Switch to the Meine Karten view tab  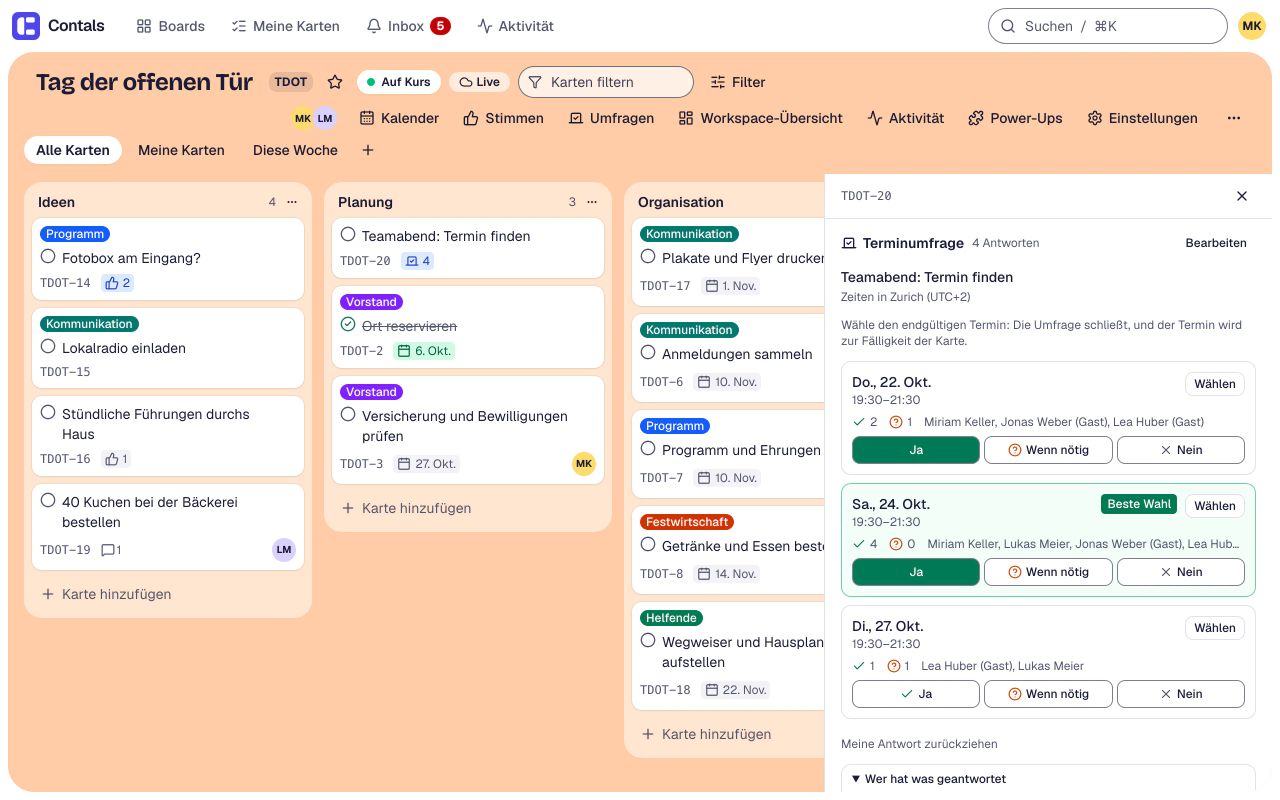coord(181,150)
